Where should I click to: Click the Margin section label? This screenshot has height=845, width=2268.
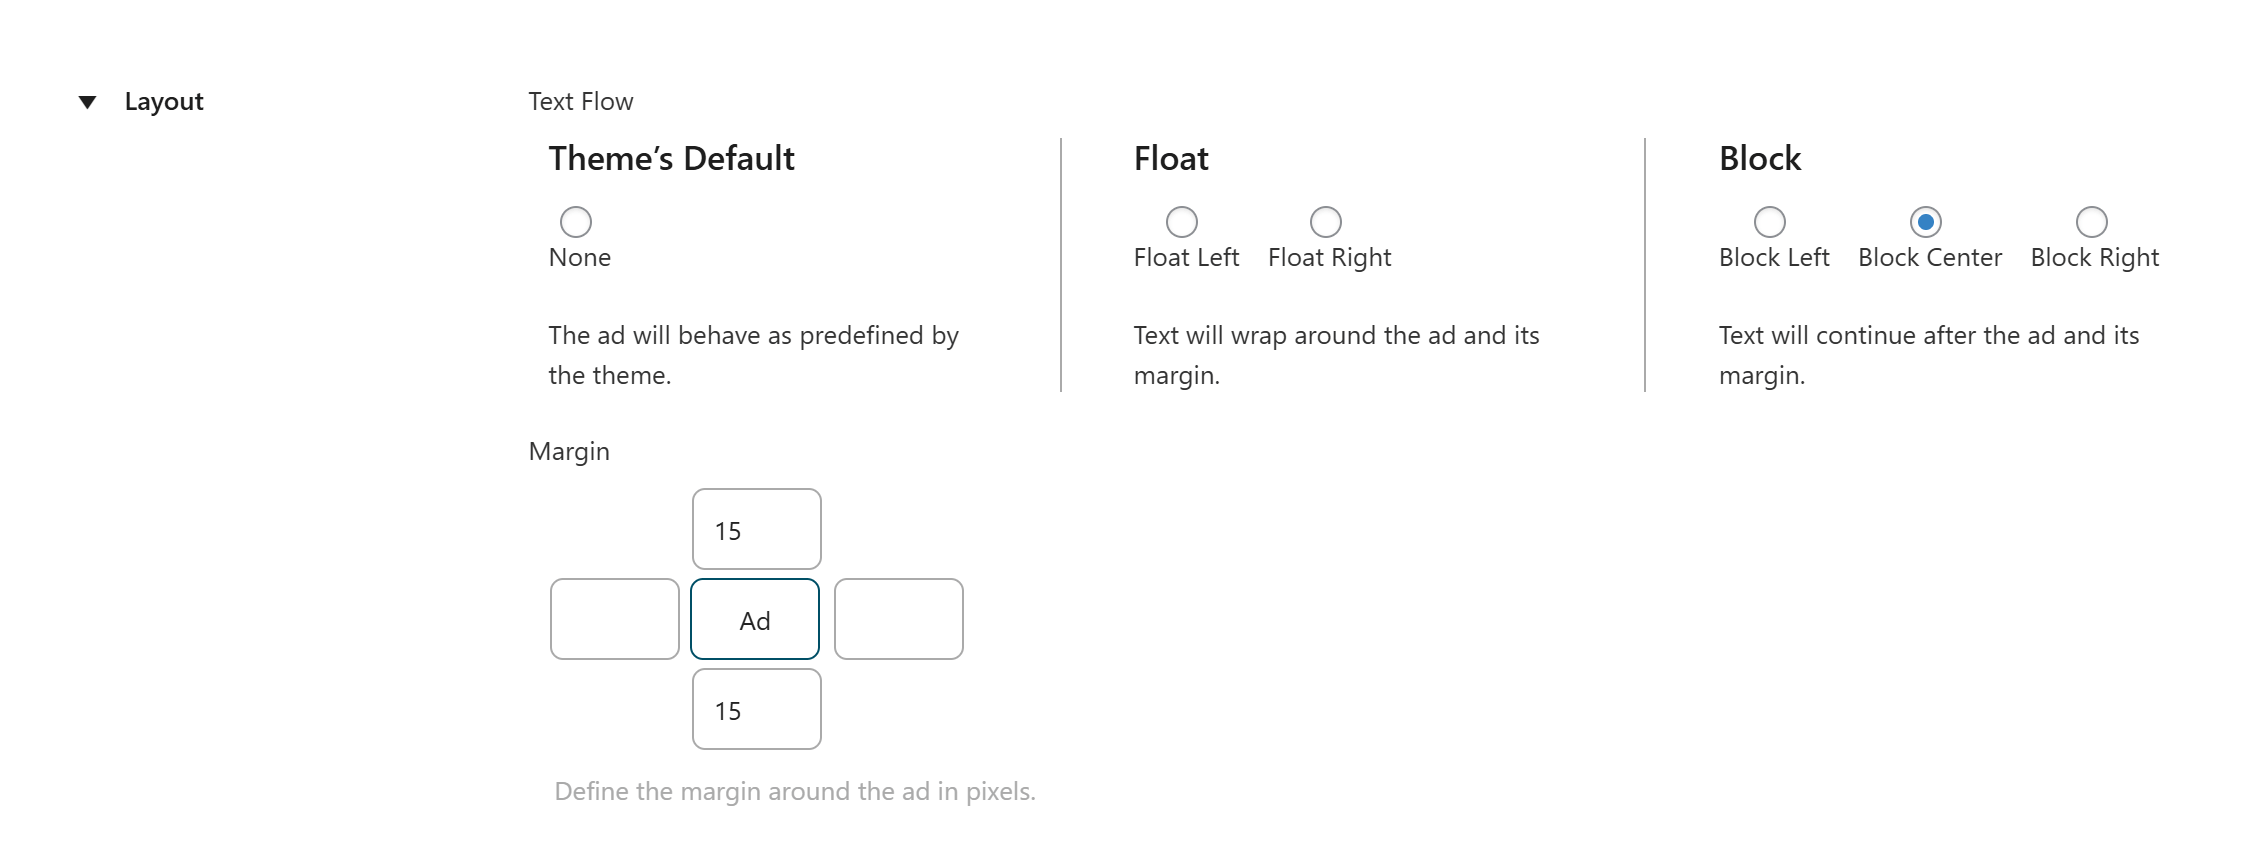(568, 451)
